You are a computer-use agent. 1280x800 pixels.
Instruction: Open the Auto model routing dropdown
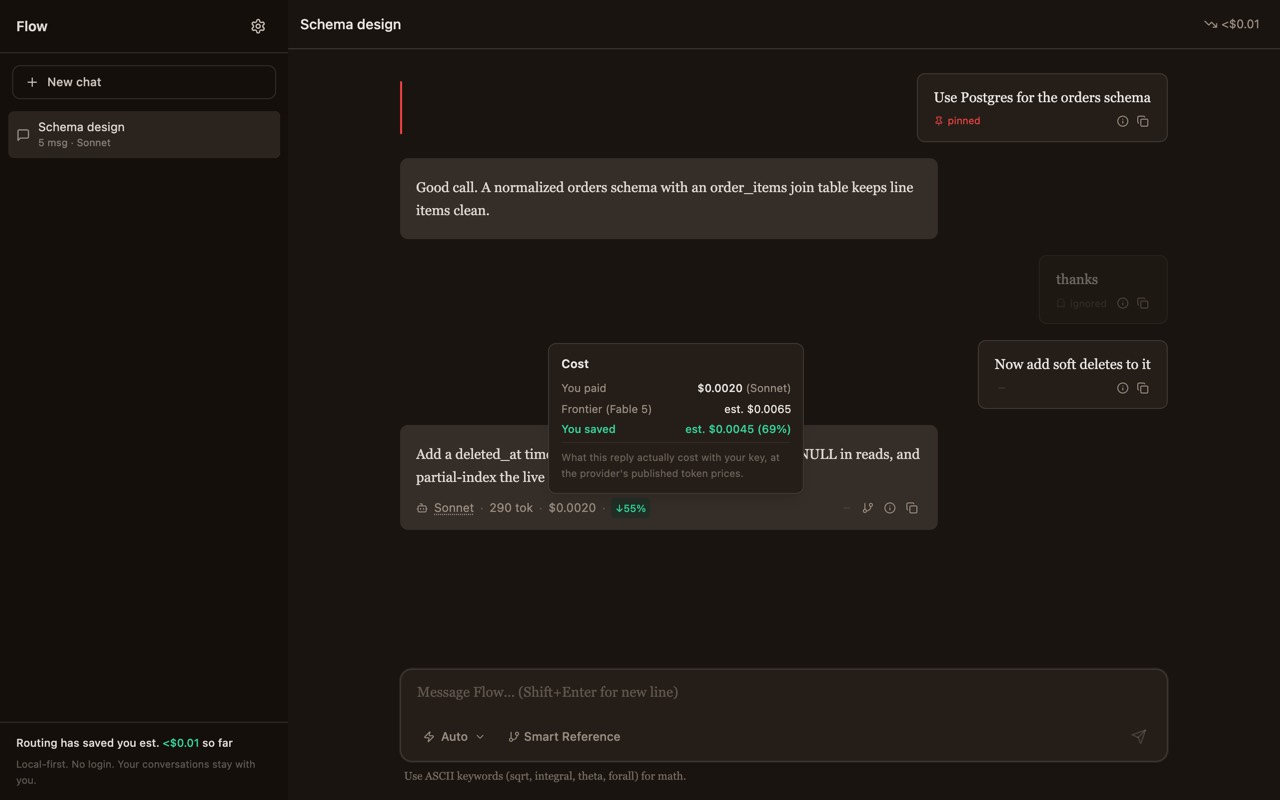(x=454, y=736)
